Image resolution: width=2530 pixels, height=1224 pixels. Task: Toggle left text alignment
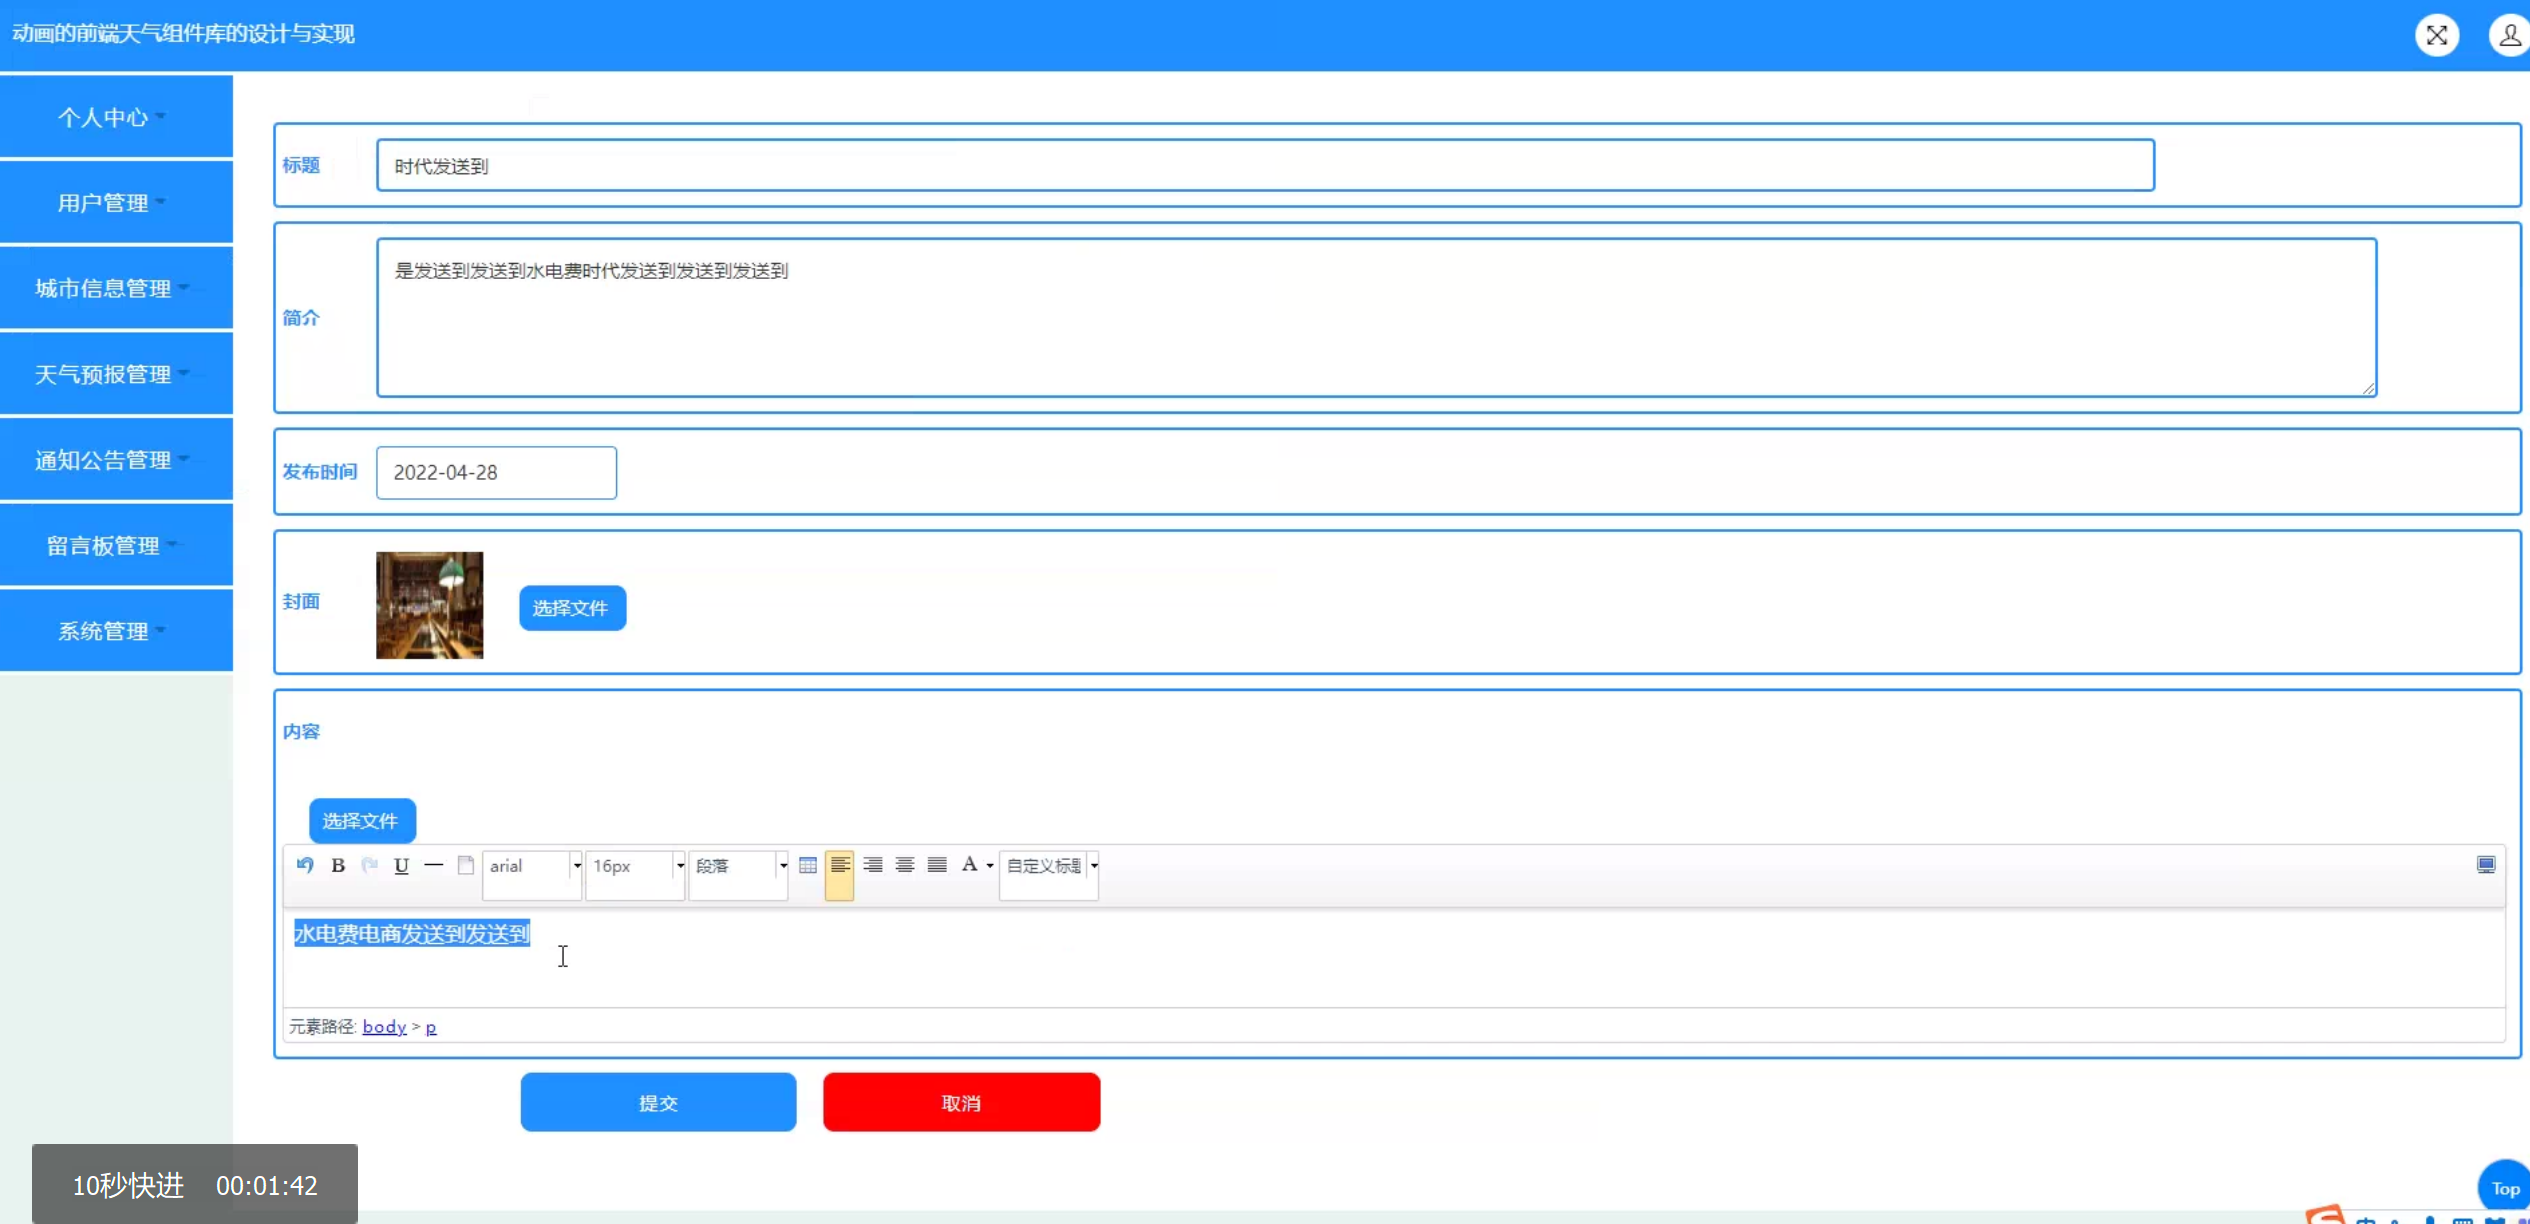click(840, 865)
